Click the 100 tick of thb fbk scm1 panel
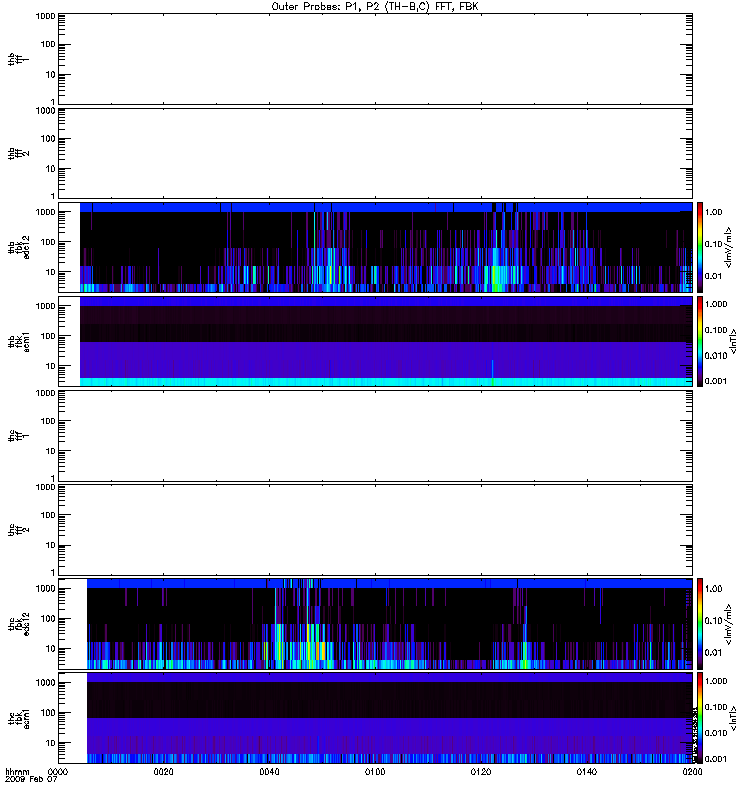 click(47, 336)
